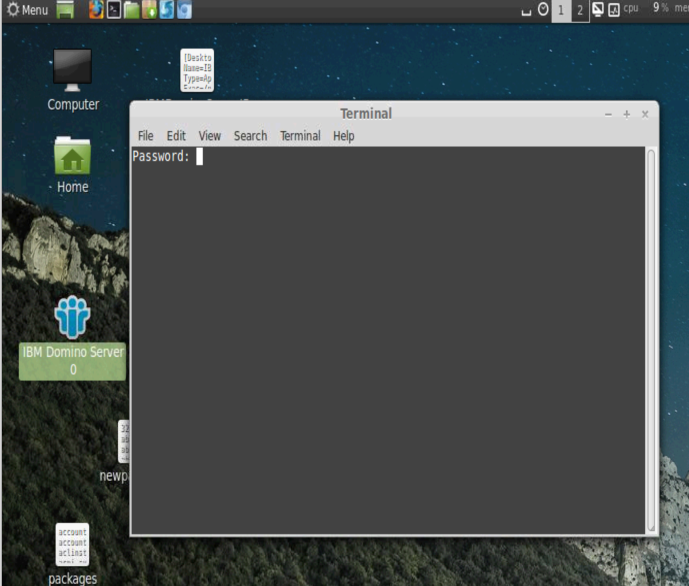Launch the terminal from the panel launcher
Image resolution: width=689 pixels, height=586 pixels.
click(x=114, y=10)
